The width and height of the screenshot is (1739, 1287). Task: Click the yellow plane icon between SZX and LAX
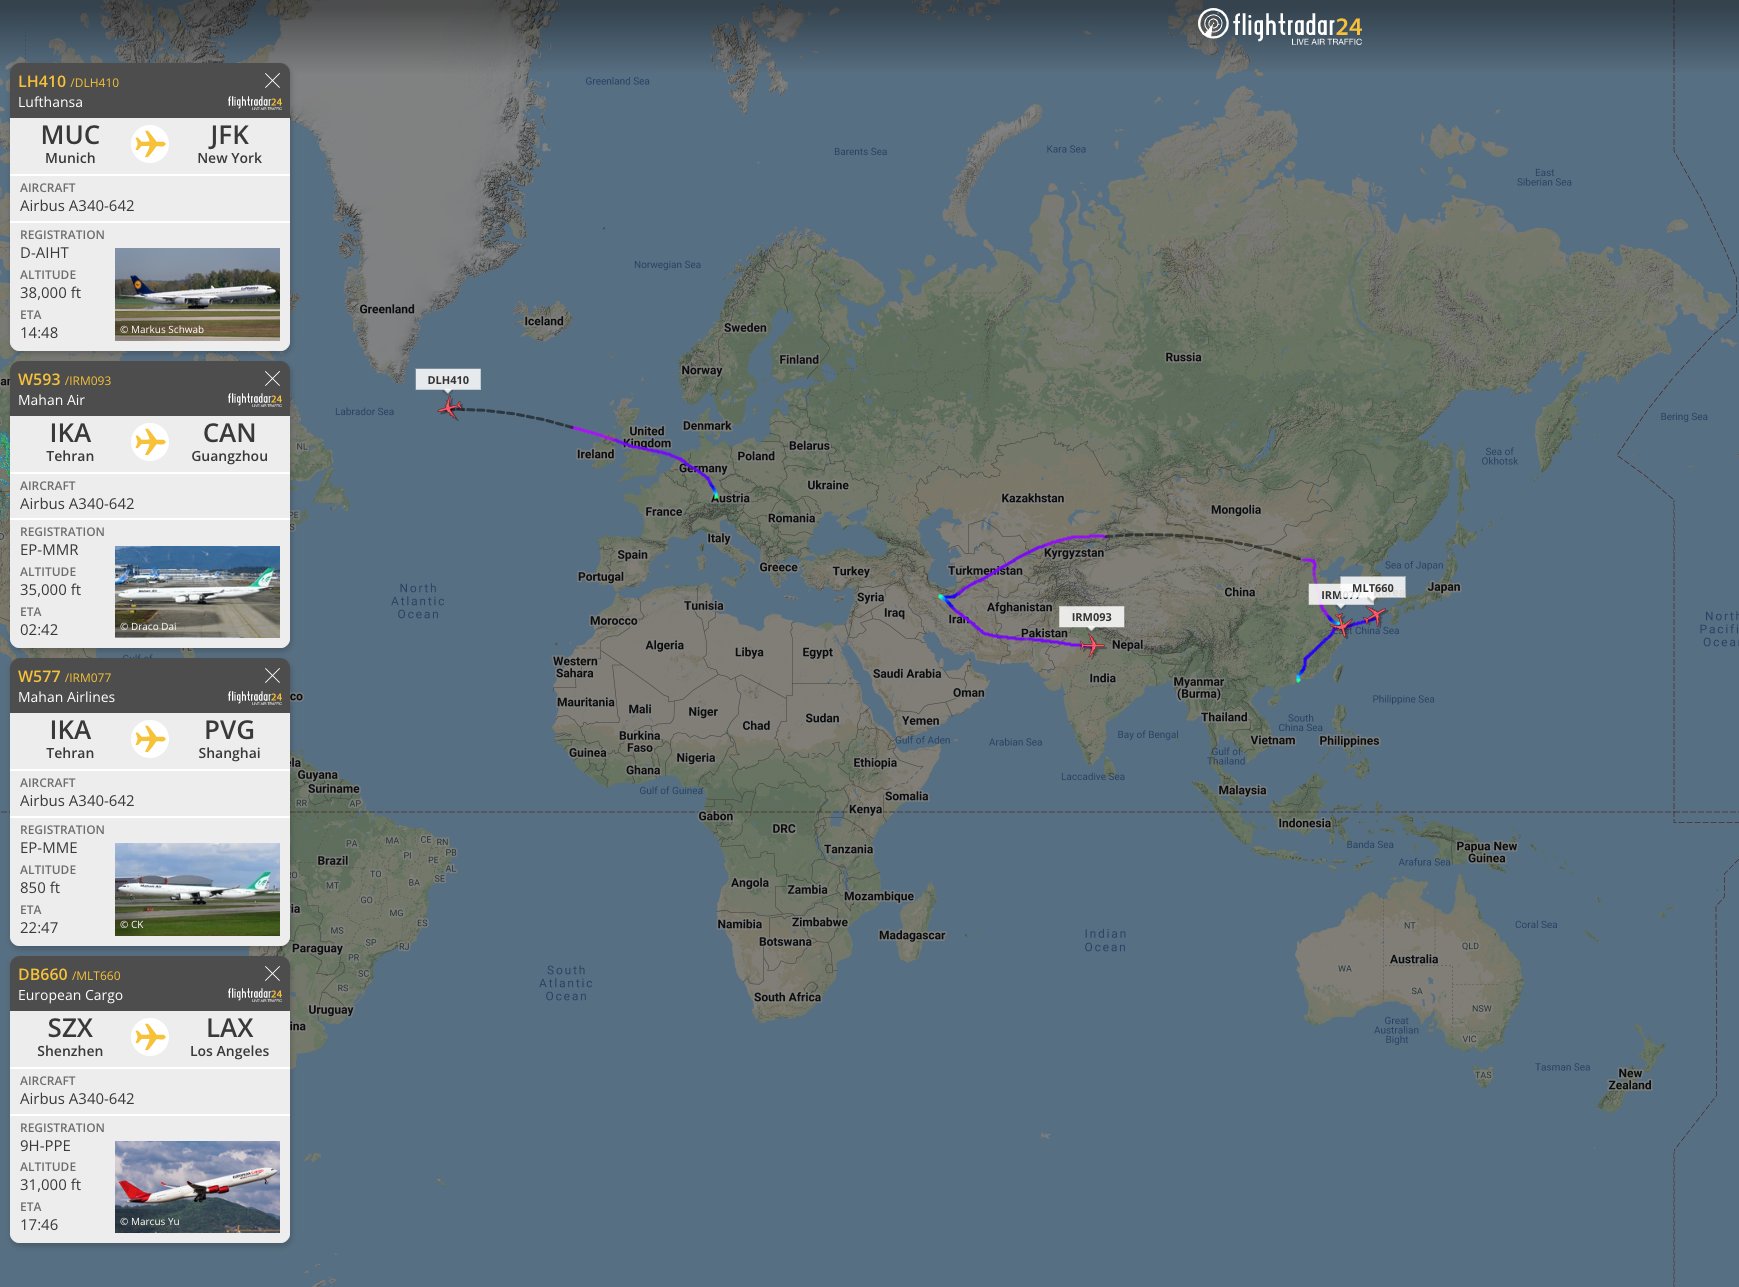coord(150,1036)
